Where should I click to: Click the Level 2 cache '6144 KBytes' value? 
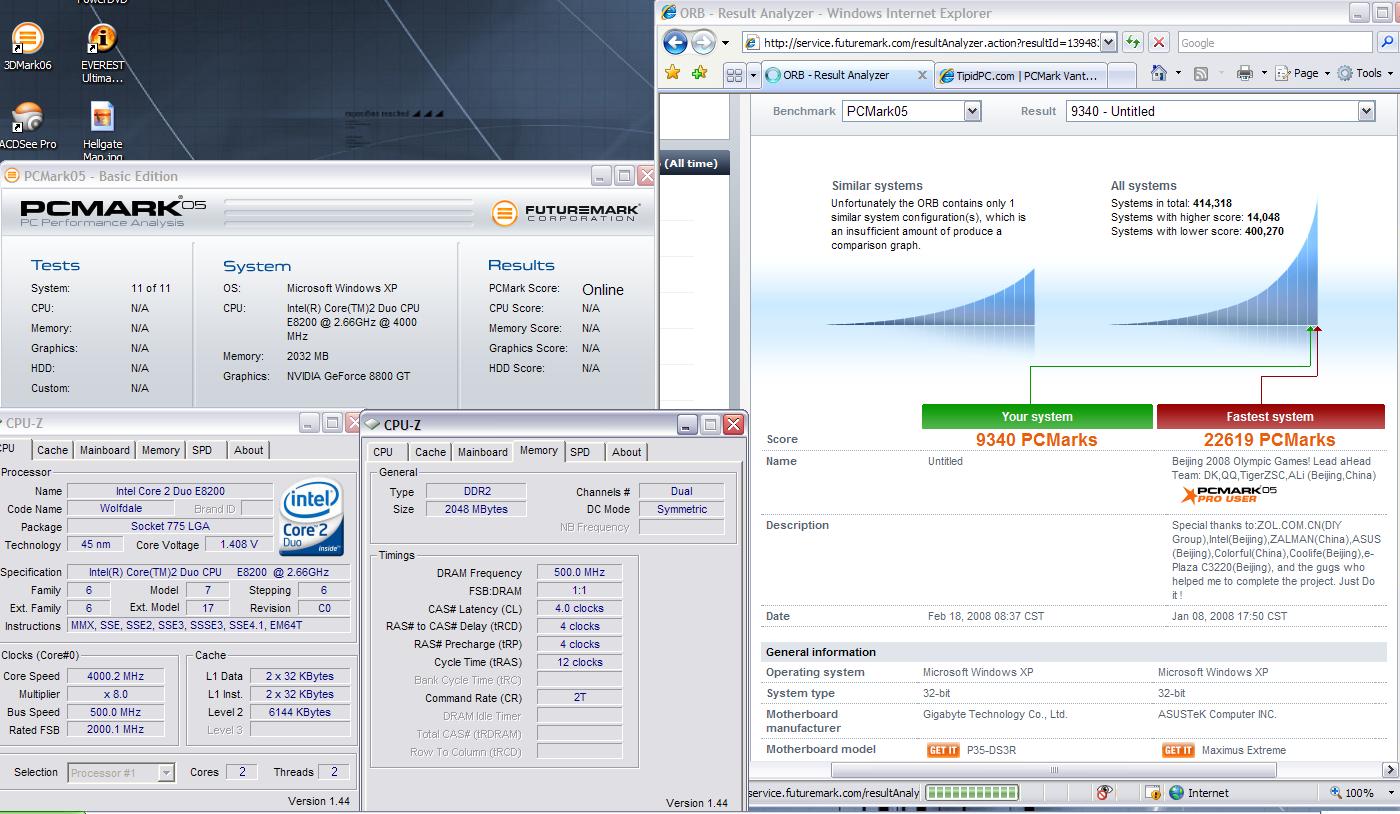pyautogui.click(x=300, y=712)
